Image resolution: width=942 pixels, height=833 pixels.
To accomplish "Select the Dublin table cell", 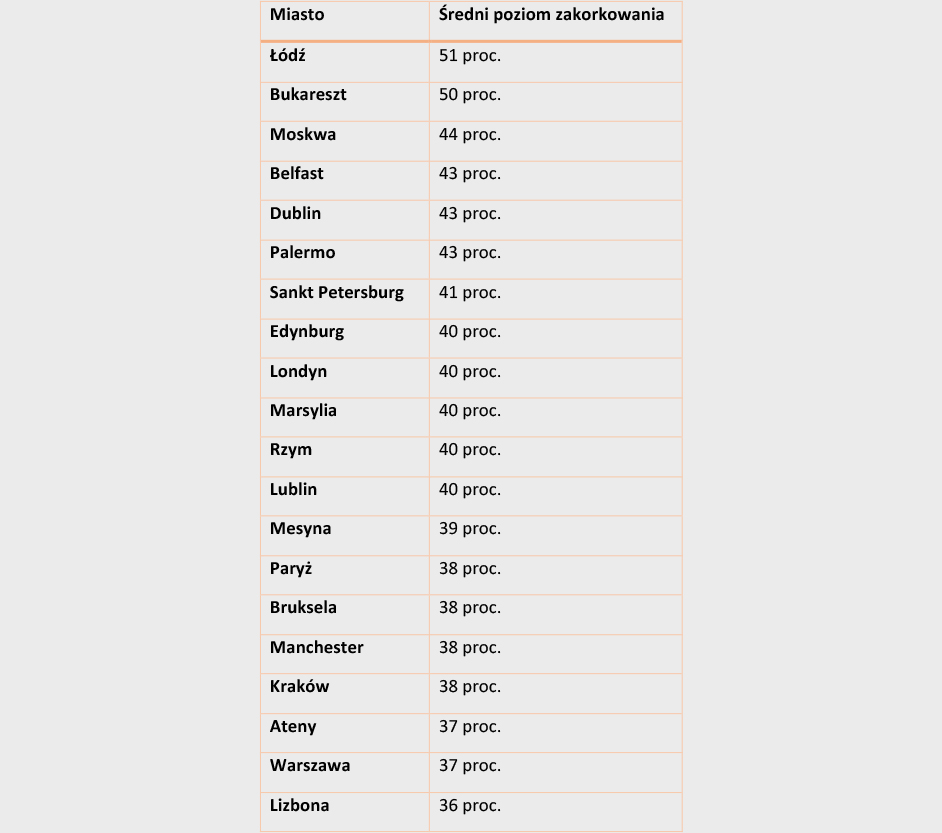I will coord(295,213).
